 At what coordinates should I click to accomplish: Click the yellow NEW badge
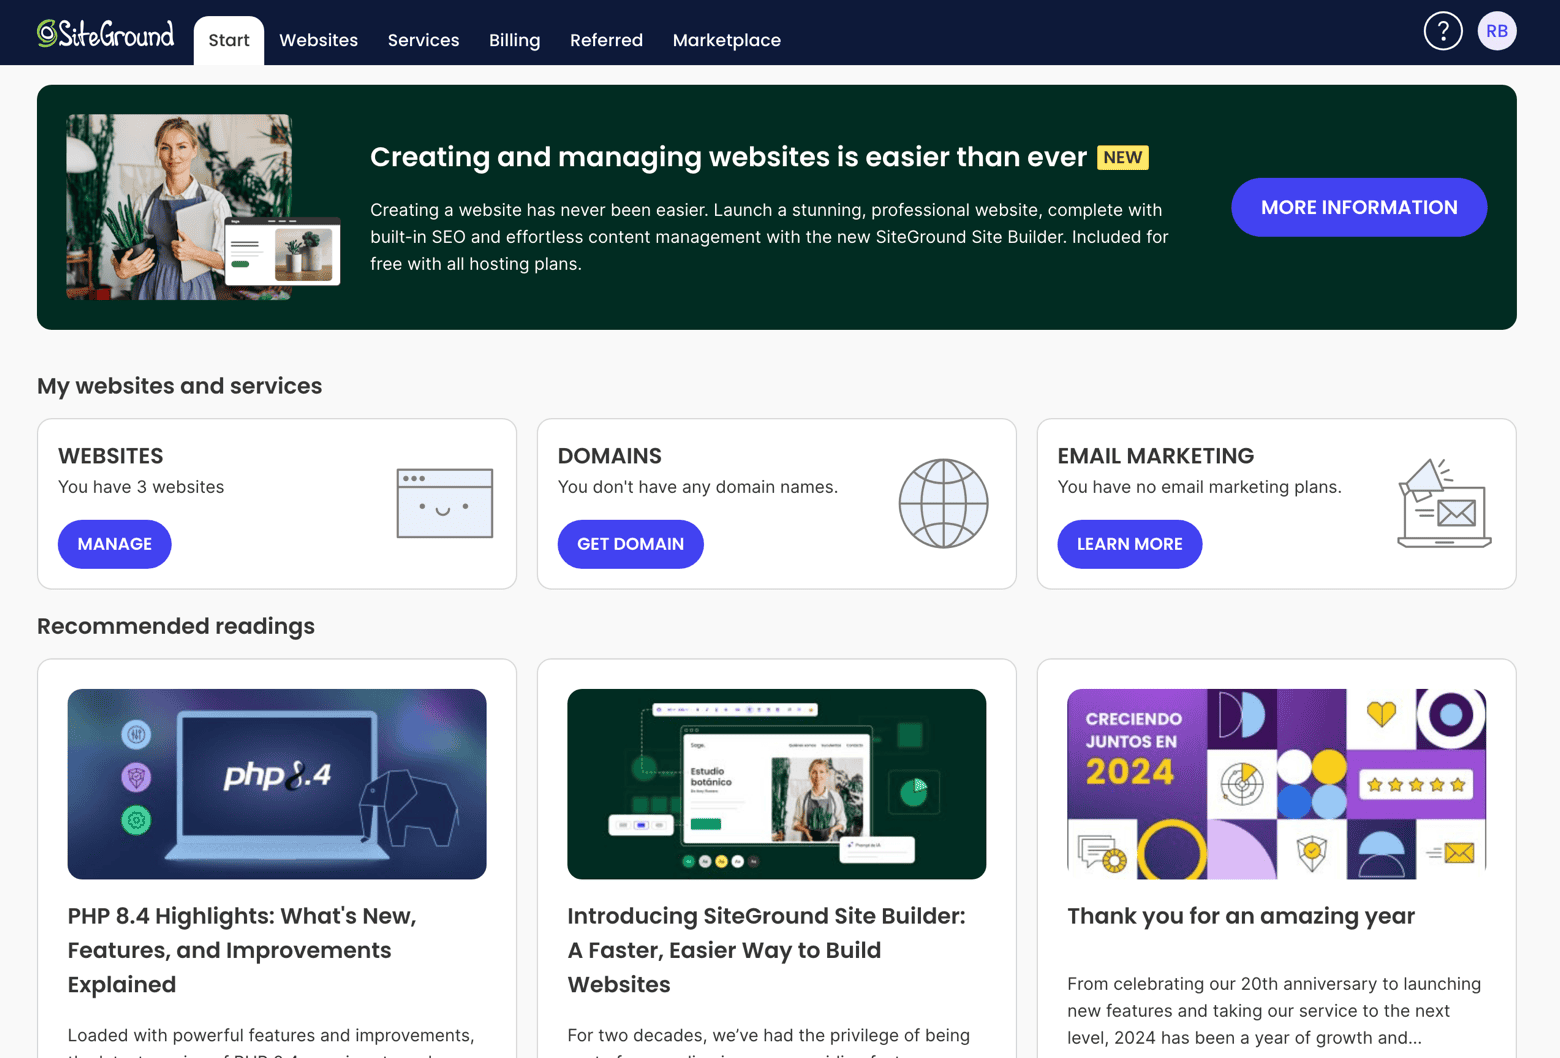coord(1123,157)
